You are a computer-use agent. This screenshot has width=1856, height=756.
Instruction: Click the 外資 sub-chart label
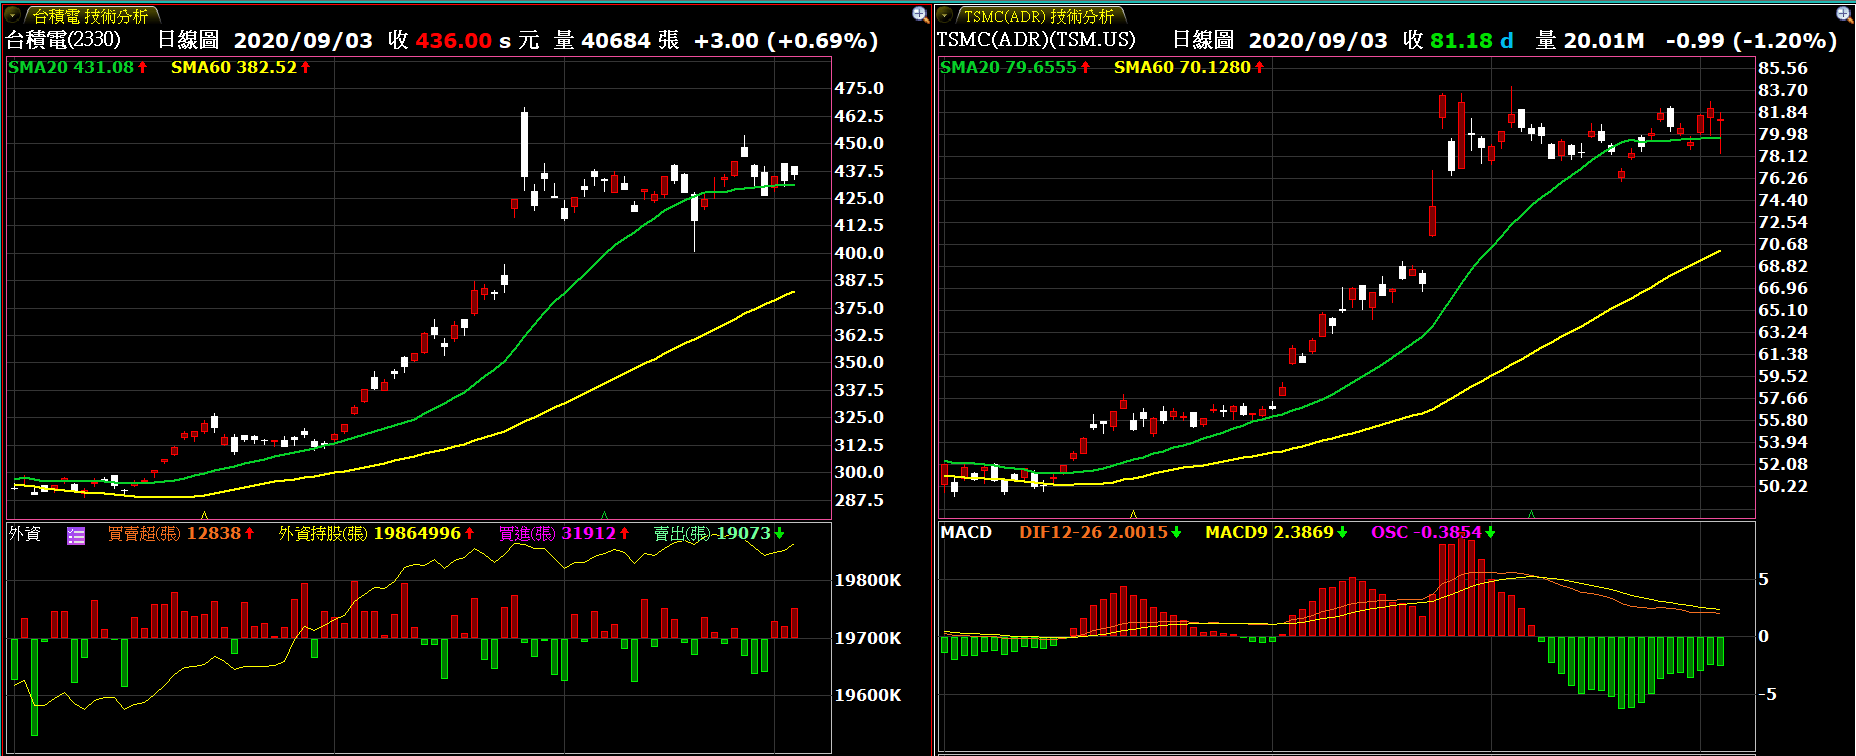coord(25,533)
